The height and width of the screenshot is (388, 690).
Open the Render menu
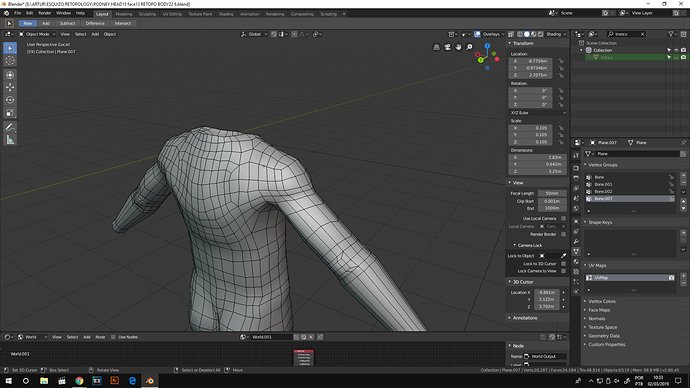(x=44, y=13)
